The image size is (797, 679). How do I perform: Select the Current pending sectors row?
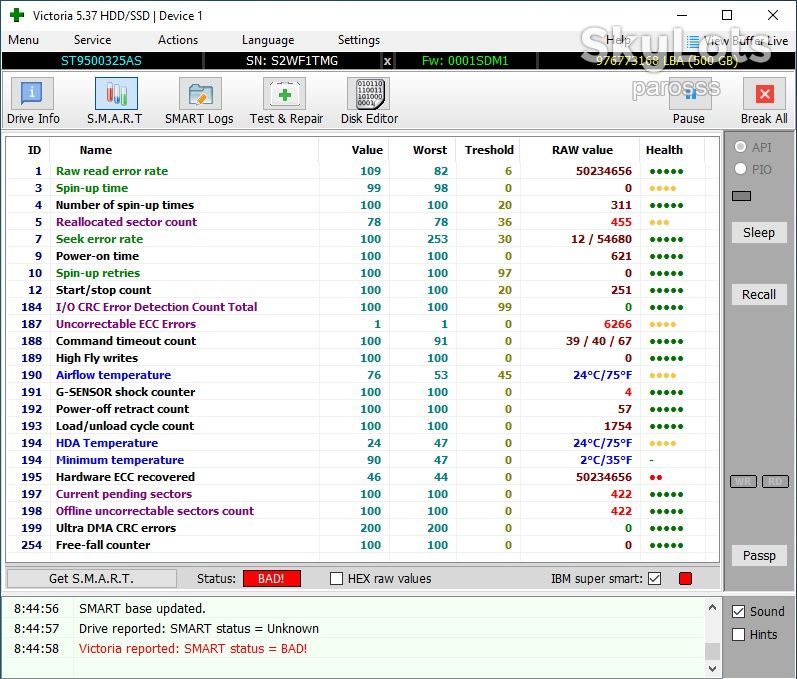tap(363, 494)
